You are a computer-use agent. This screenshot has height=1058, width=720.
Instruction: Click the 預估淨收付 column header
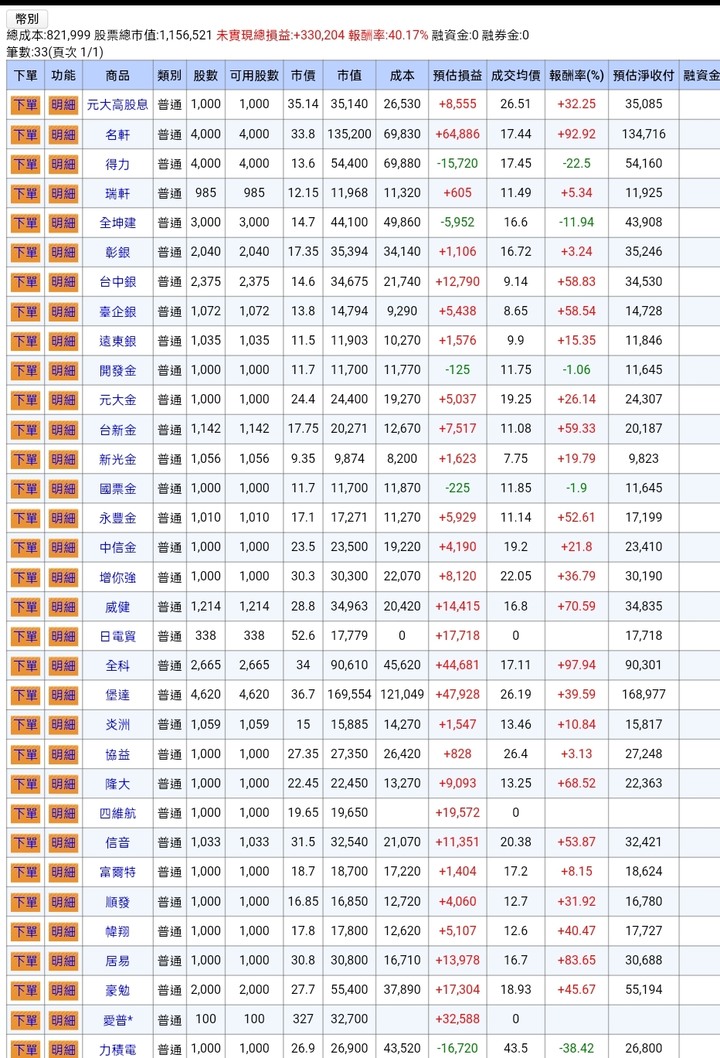coord(643,76)
